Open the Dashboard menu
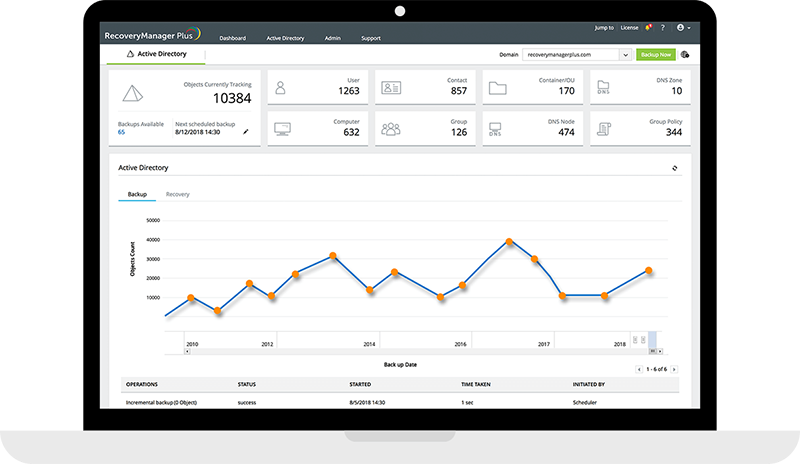The height and width of the screenshot is (464, 800). pos(233,38)
